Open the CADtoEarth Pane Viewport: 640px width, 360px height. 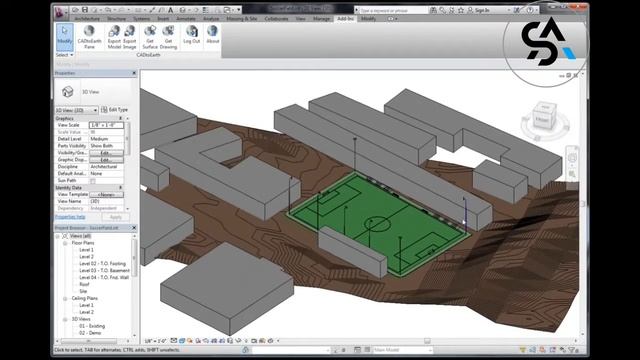point(89,37)
